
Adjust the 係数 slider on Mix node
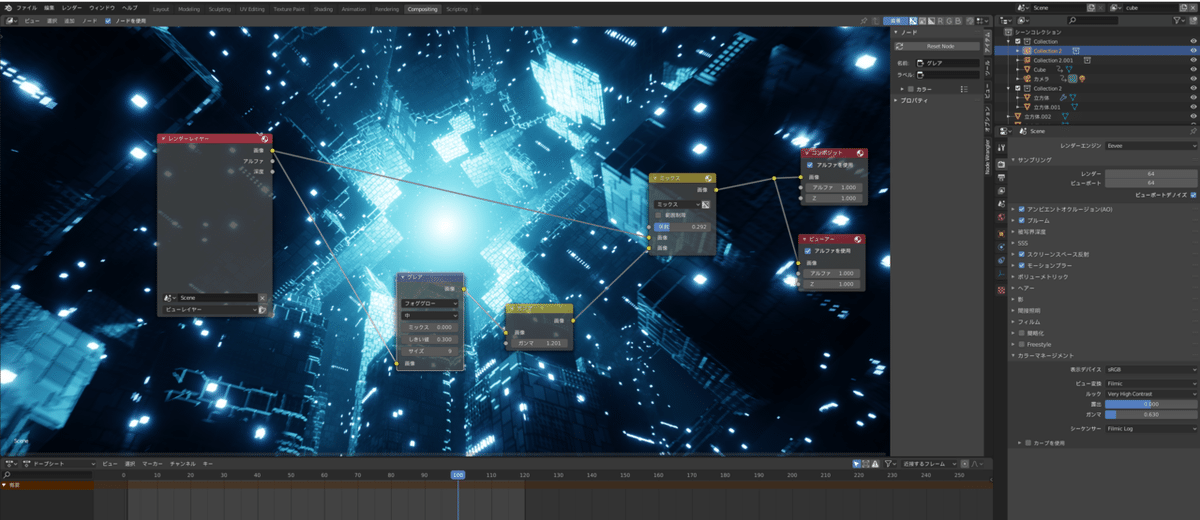682,227
